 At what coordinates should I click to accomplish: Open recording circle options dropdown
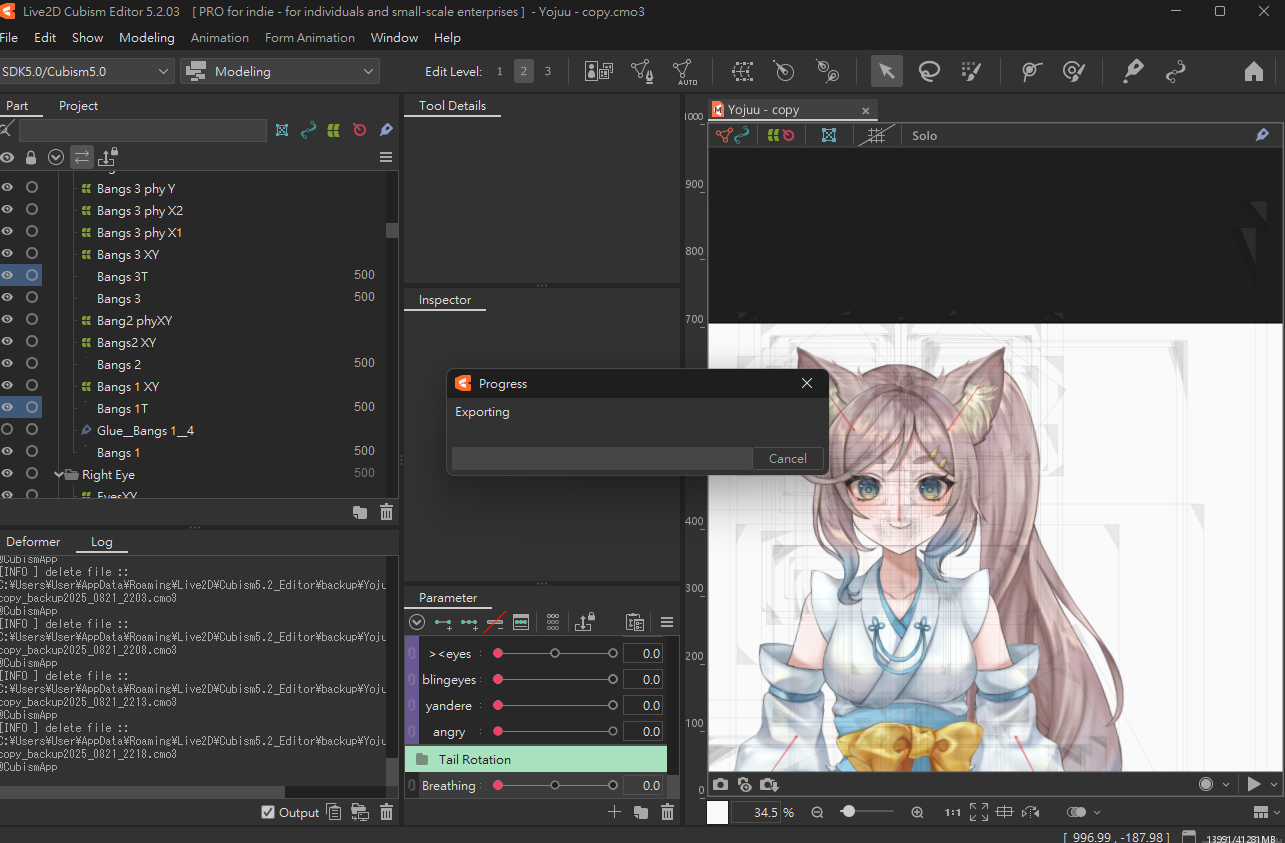[x=1226, y=785]
